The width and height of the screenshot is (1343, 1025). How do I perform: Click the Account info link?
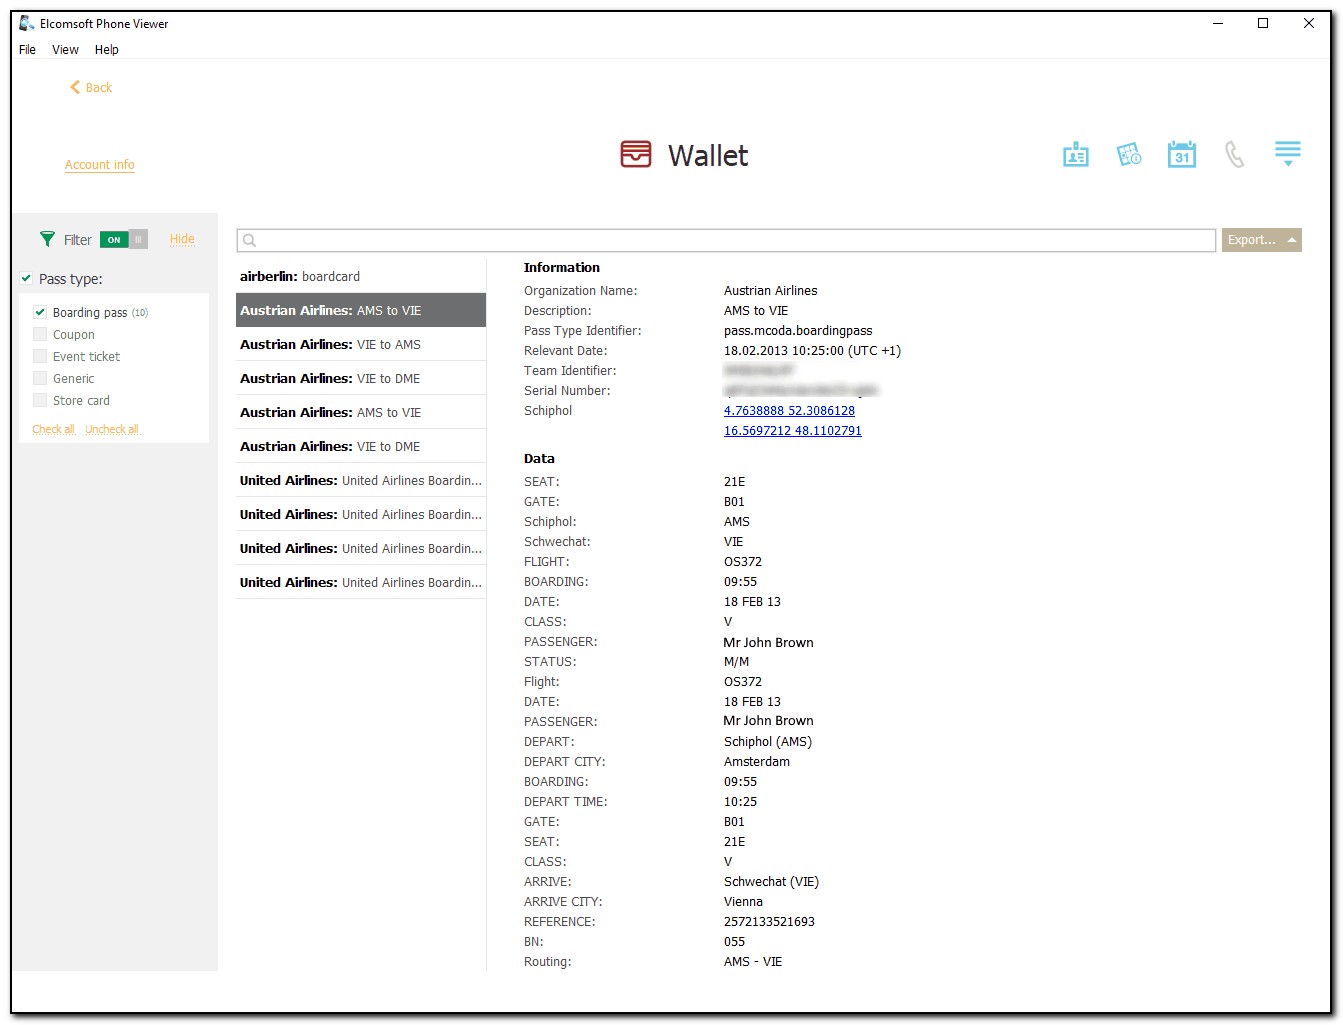tap(99, 165)
